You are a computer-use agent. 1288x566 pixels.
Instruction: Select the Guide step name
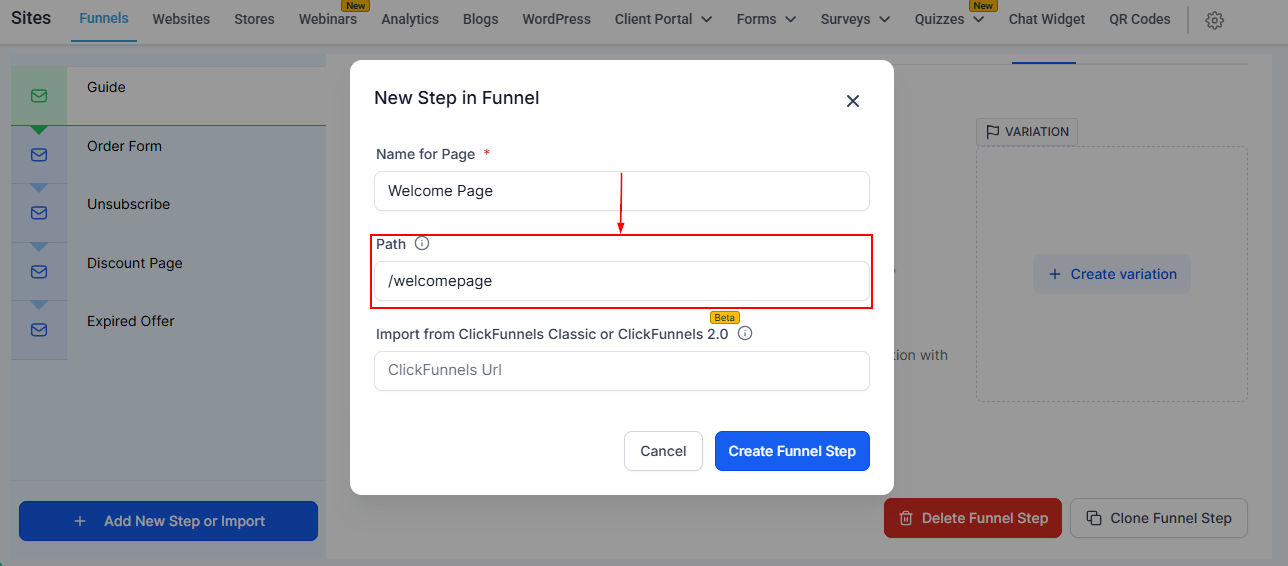pos(106,87)
